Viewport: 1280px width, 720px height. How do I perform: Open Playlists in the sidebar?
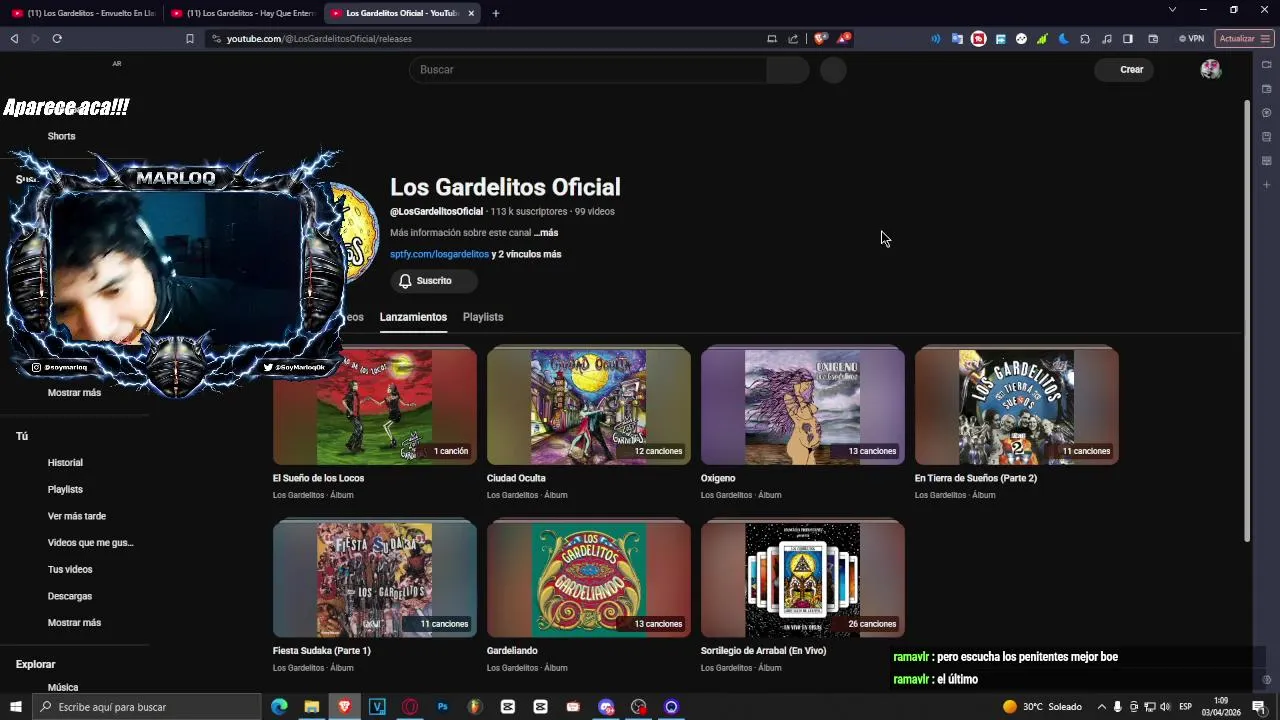tap(65, 490)
